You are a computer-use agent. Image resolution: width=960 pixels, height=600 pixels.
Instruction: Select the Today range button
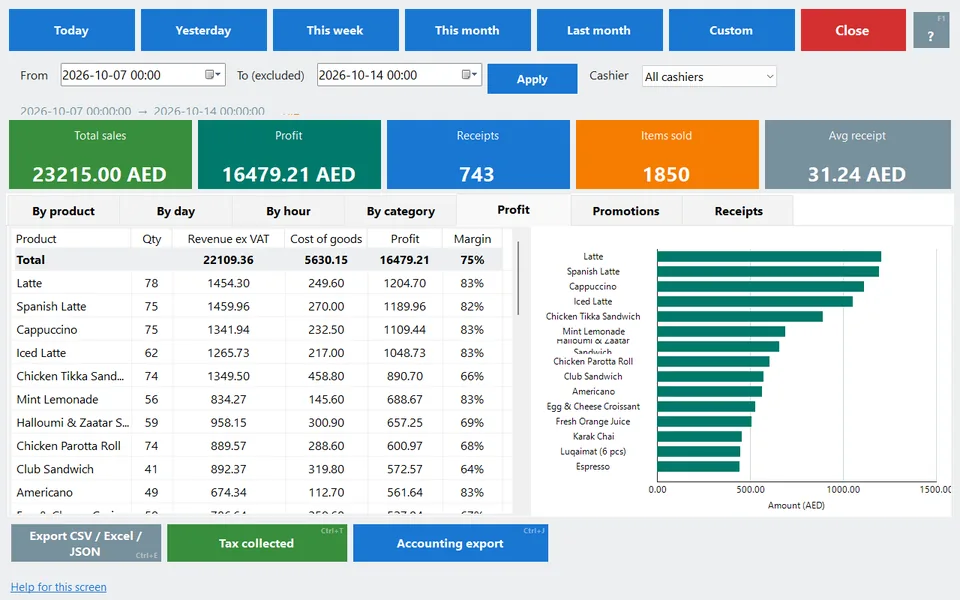click(72, 30)
